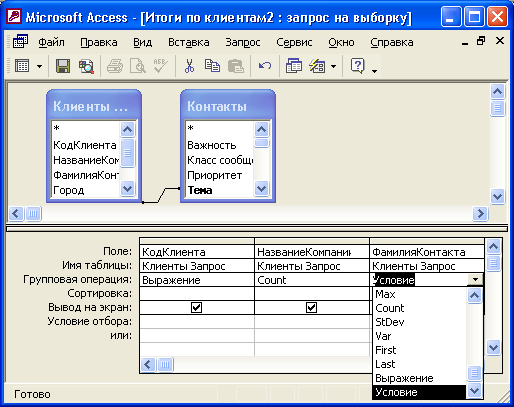
Task: Click the Cut scissors icon
Action: [189, 66]
